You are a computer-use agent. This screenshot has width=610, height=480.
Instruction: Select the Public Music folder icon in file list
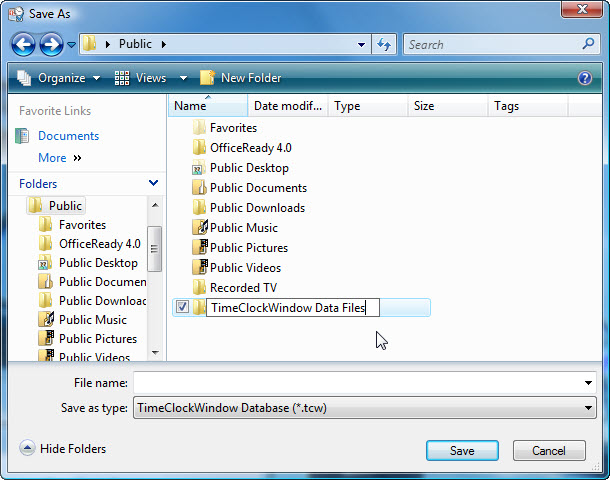[199, 228]
